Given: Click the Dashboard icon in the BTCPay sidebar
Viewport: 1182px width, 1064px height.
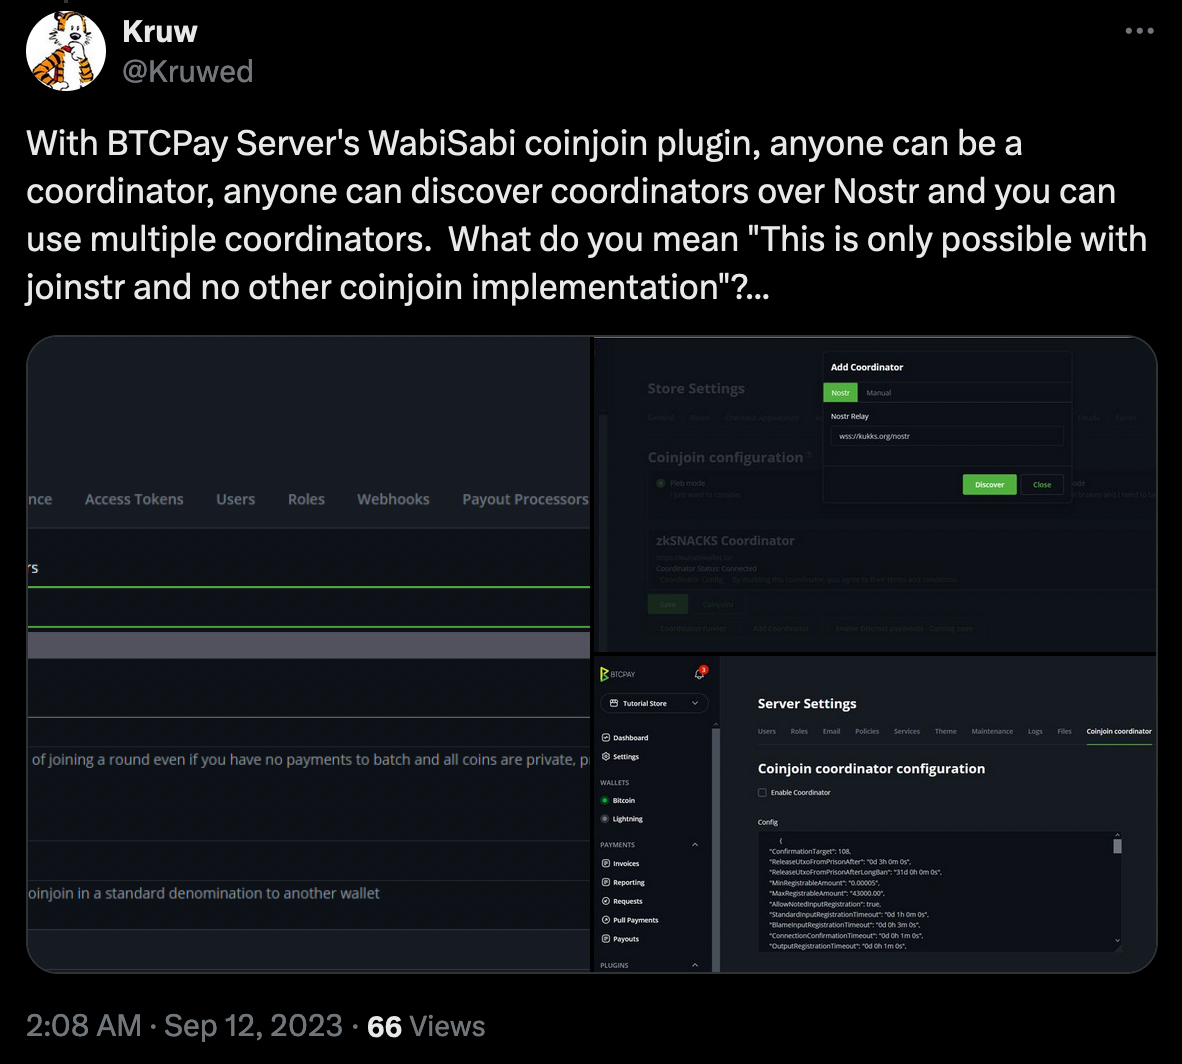Looking at the screenshot, I should point(605,737).
